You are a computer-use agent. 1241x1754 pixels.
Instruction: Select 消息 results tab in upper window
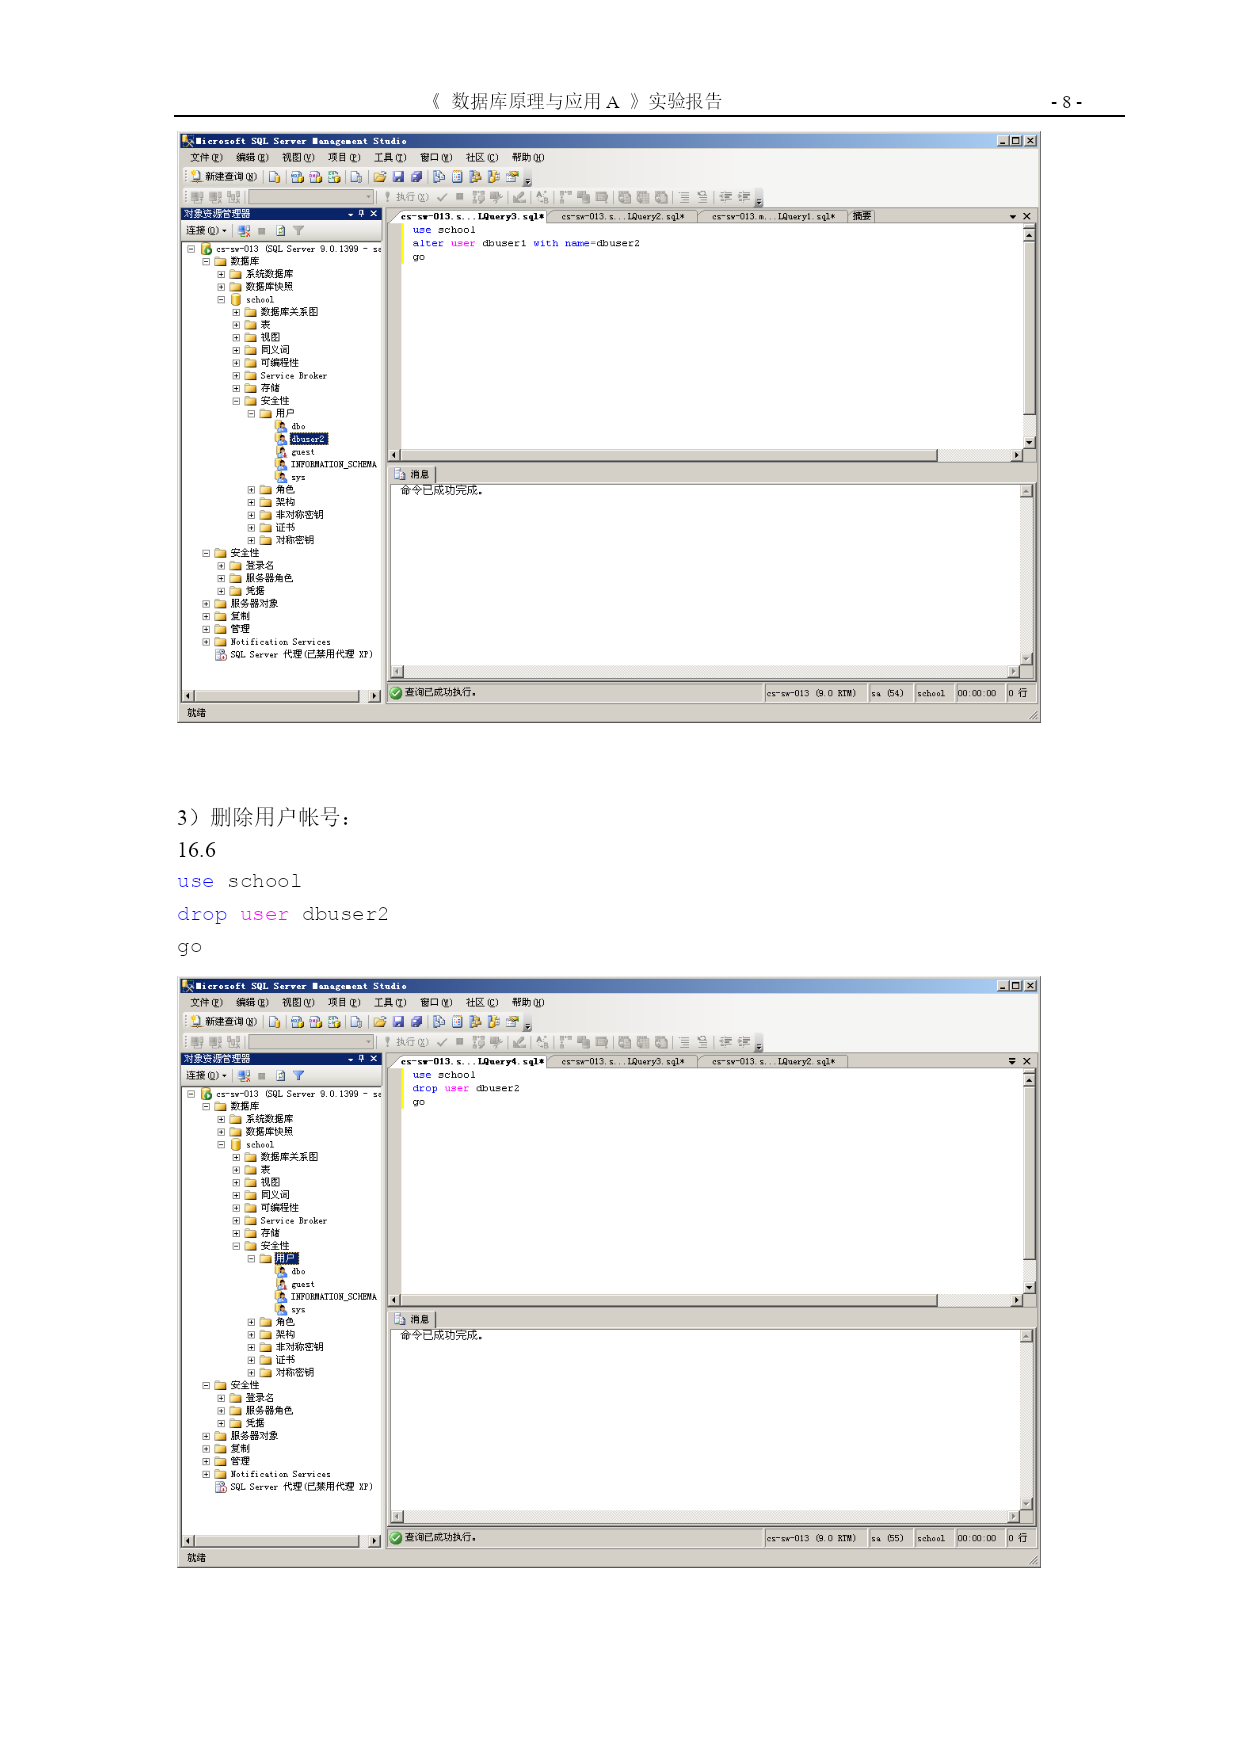coord(413,475)
